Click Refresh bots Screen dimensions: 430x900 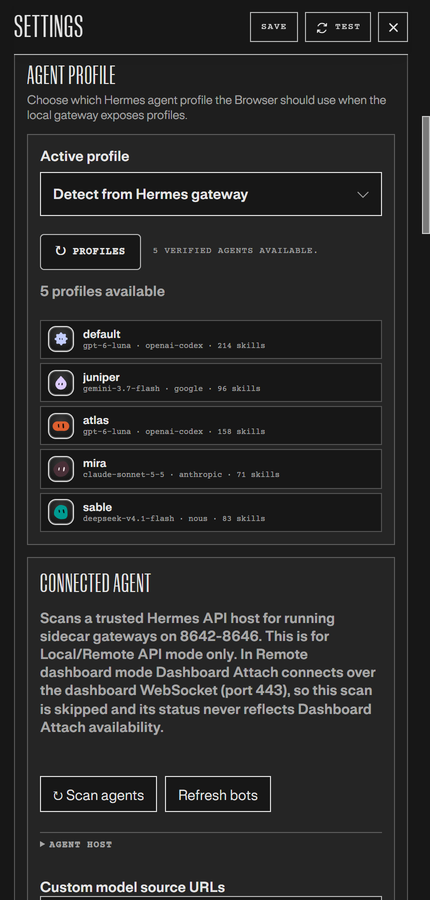click(x=218, y=794)
